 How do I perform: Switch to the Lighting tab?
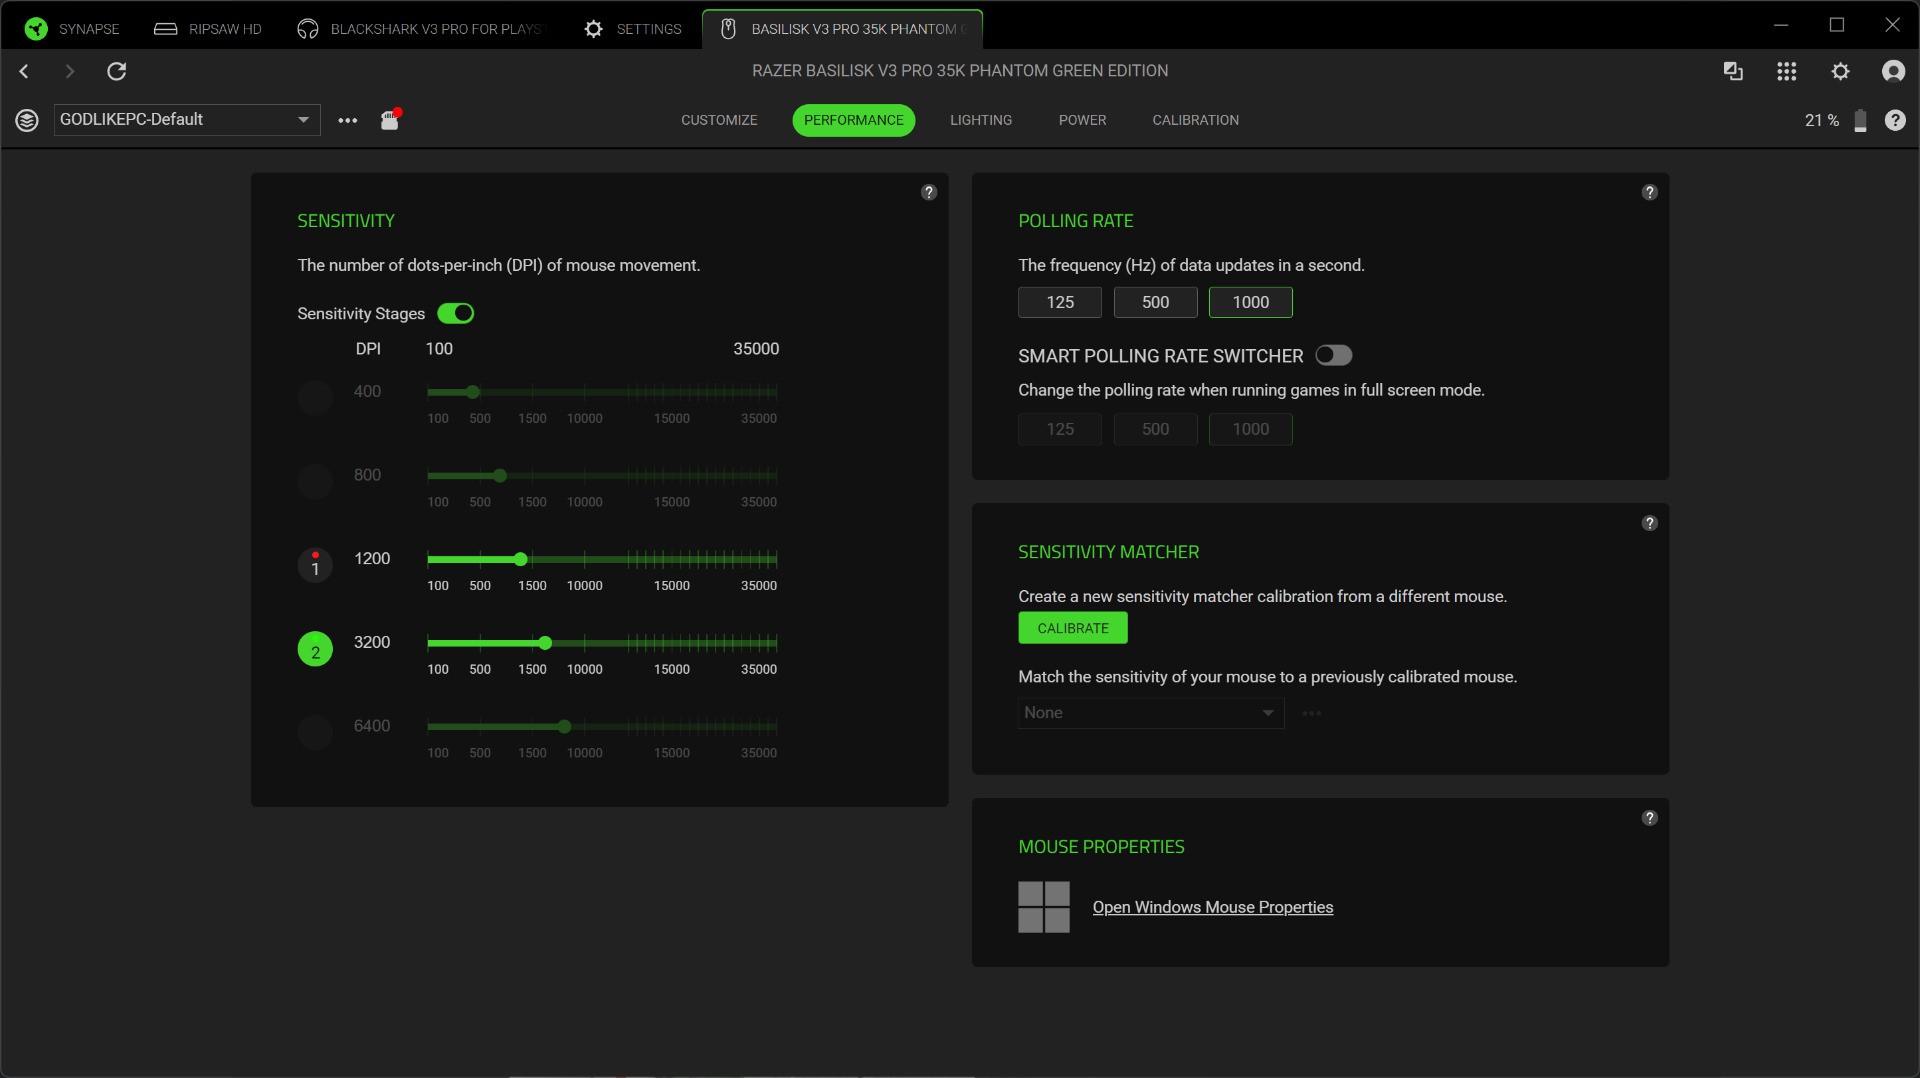[980, 120]
